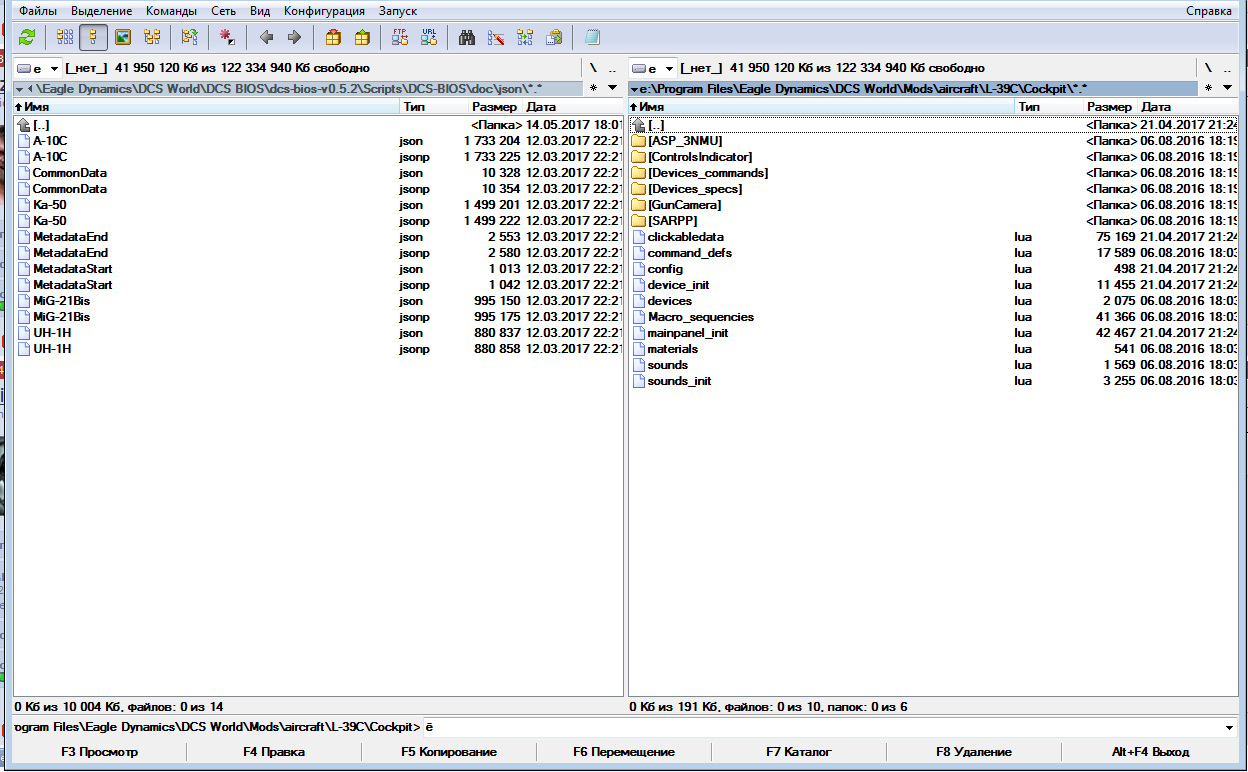Click F5 Копирование button
The image size is (1248, 772).
(449, 752)
